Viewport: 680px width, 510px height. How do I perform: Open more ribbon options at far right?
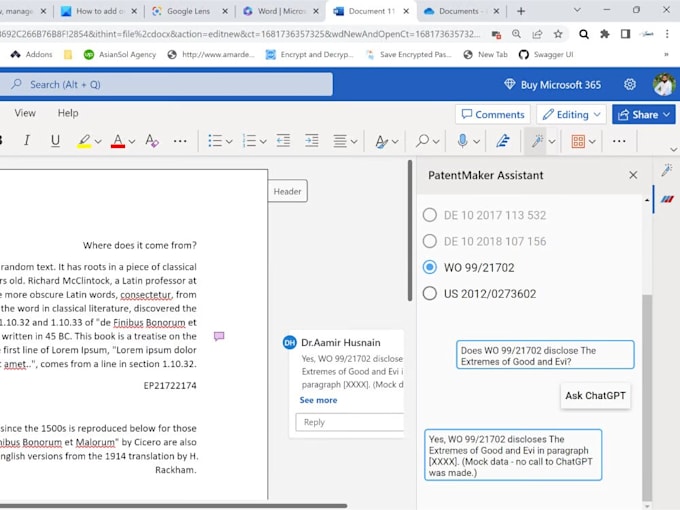[619, 141]
